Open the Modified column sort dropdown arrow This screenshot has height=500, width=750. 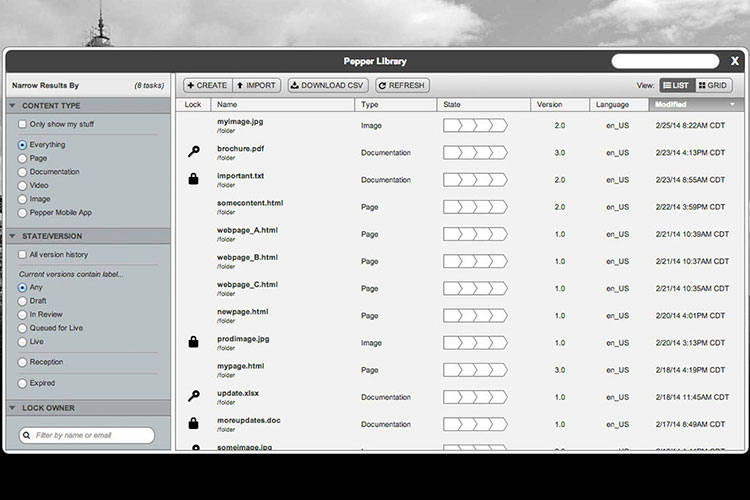[732, 104]
